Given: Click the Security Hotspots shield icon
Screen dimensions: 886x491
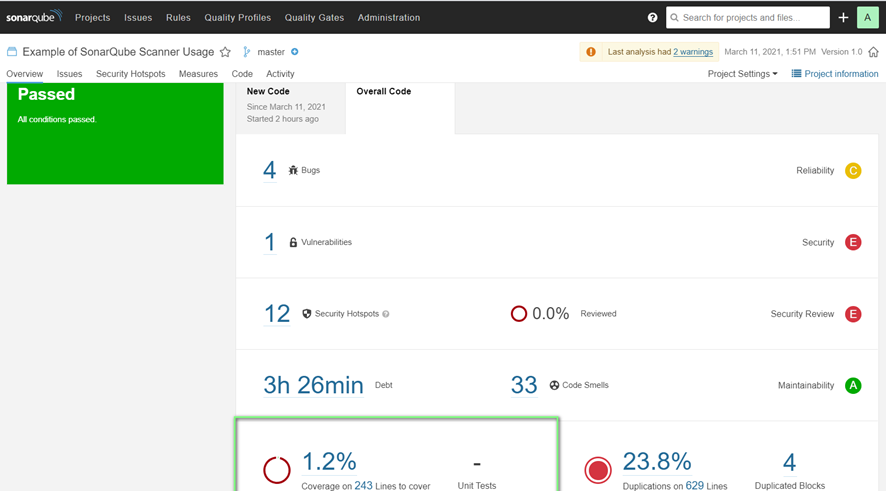Looking at the screenshot, I should tap(306, 314).
